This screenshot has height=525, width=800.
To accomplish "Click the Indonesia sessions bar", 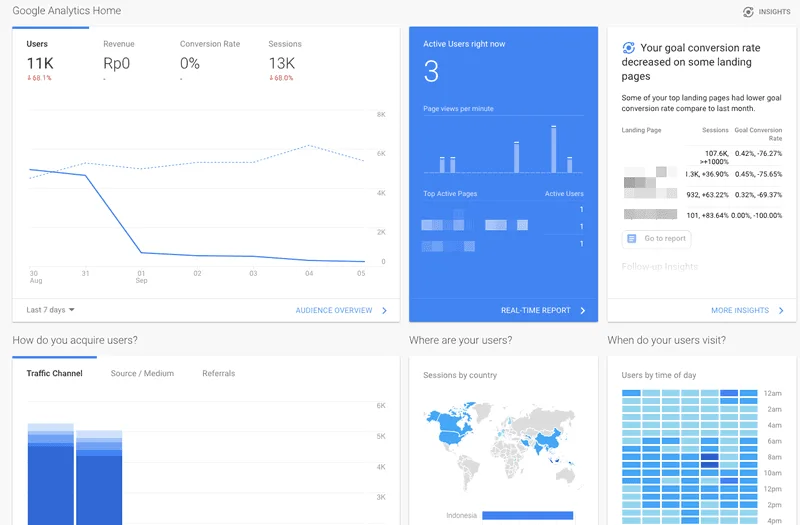I will (528, 515).
